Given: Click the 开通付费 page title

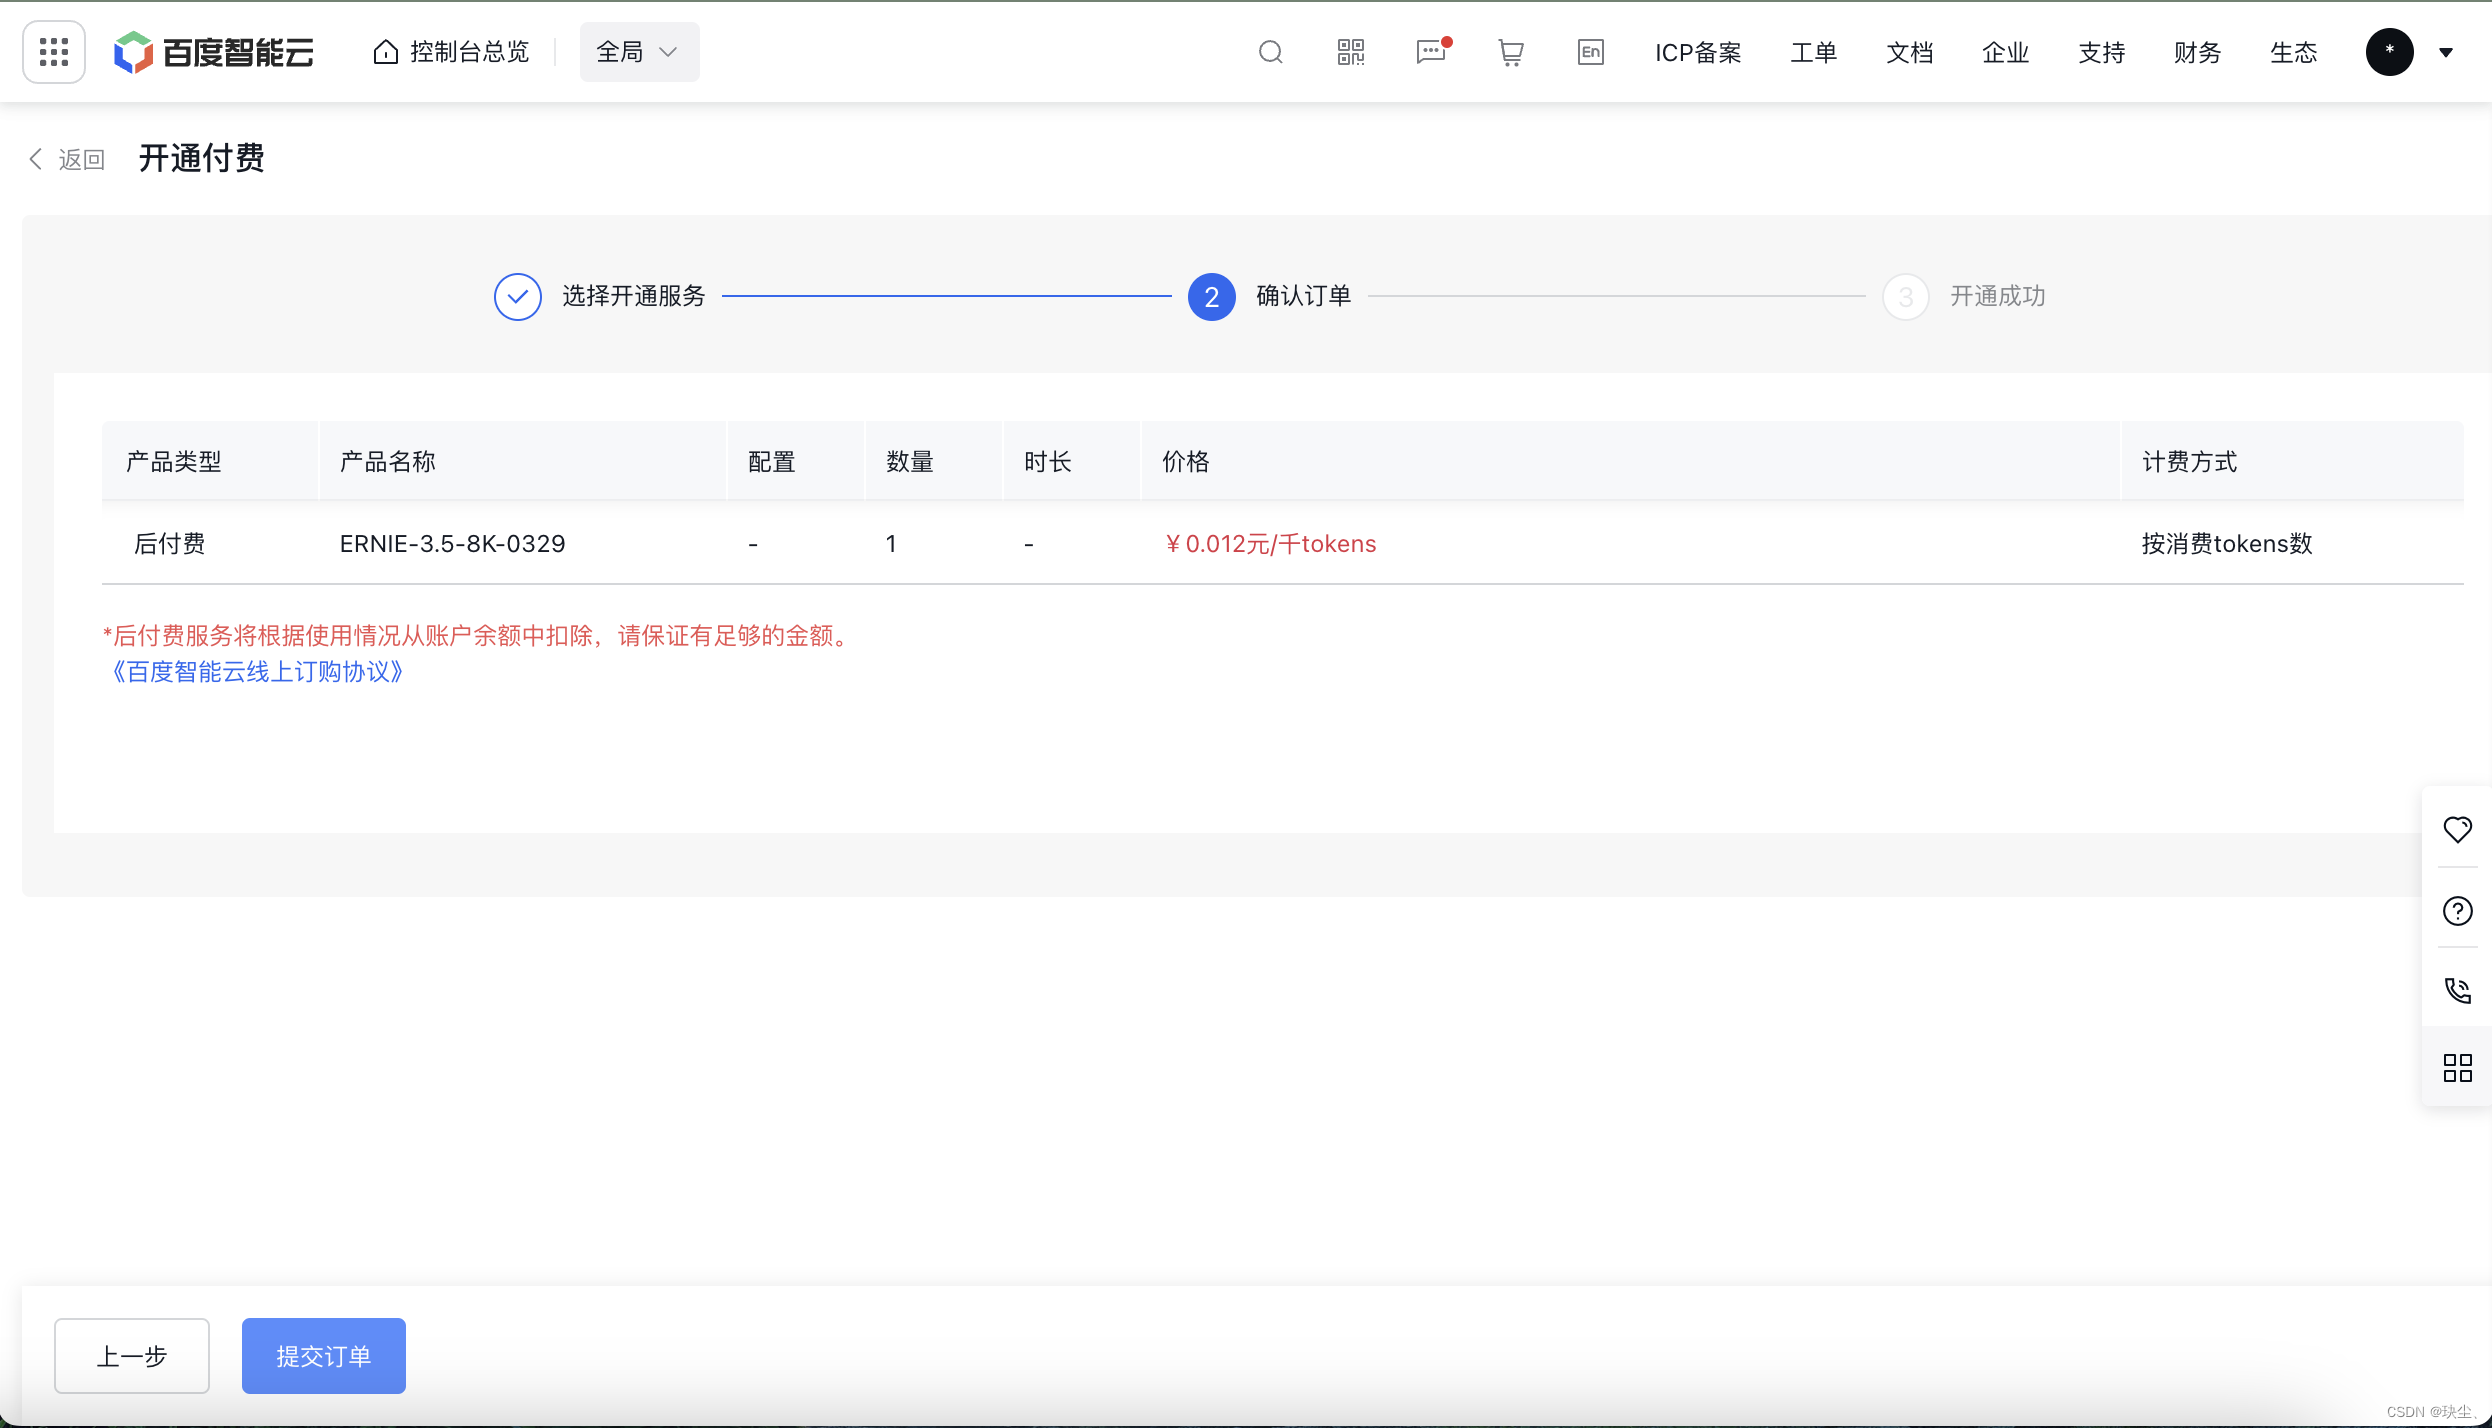Looking at the screenshot, I should (202, 158).
